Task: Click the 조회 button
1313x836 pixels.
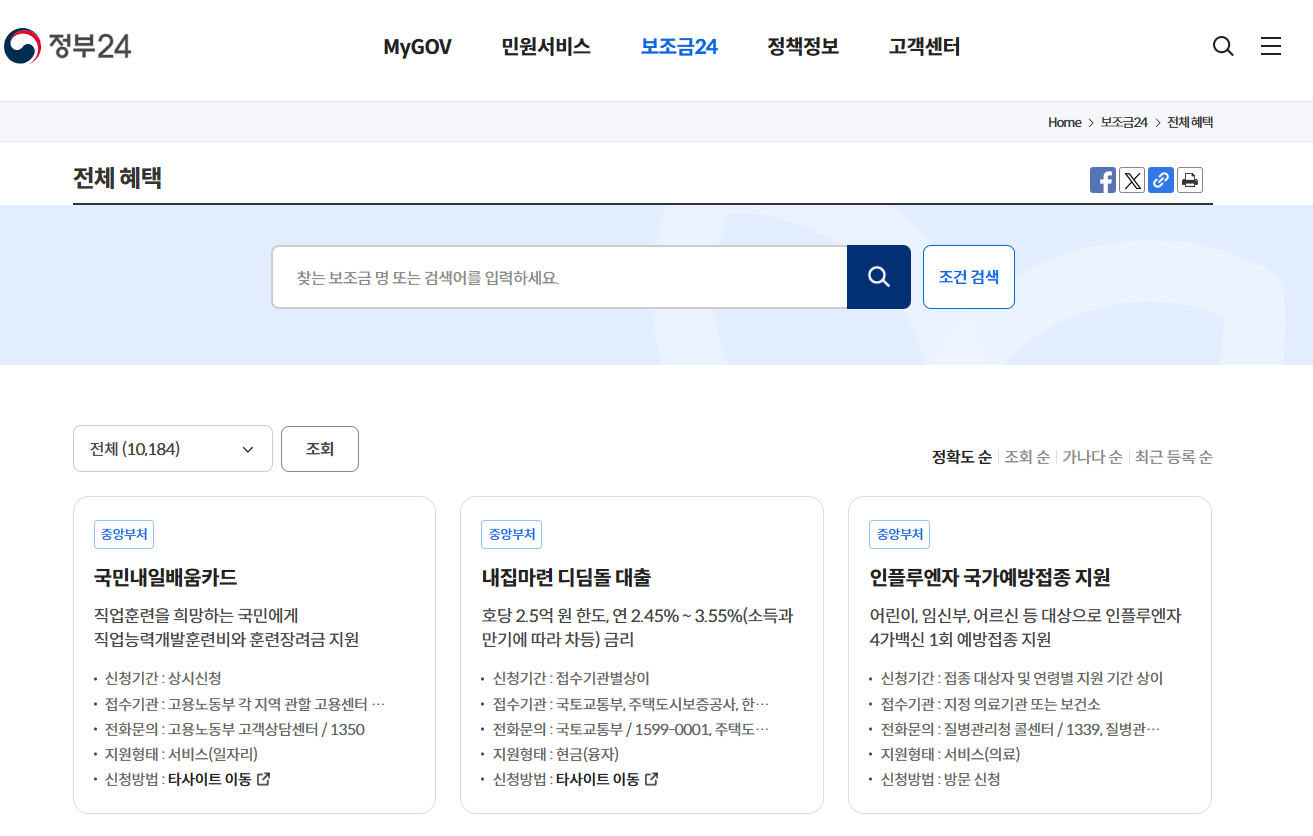Action: [319, 448]
